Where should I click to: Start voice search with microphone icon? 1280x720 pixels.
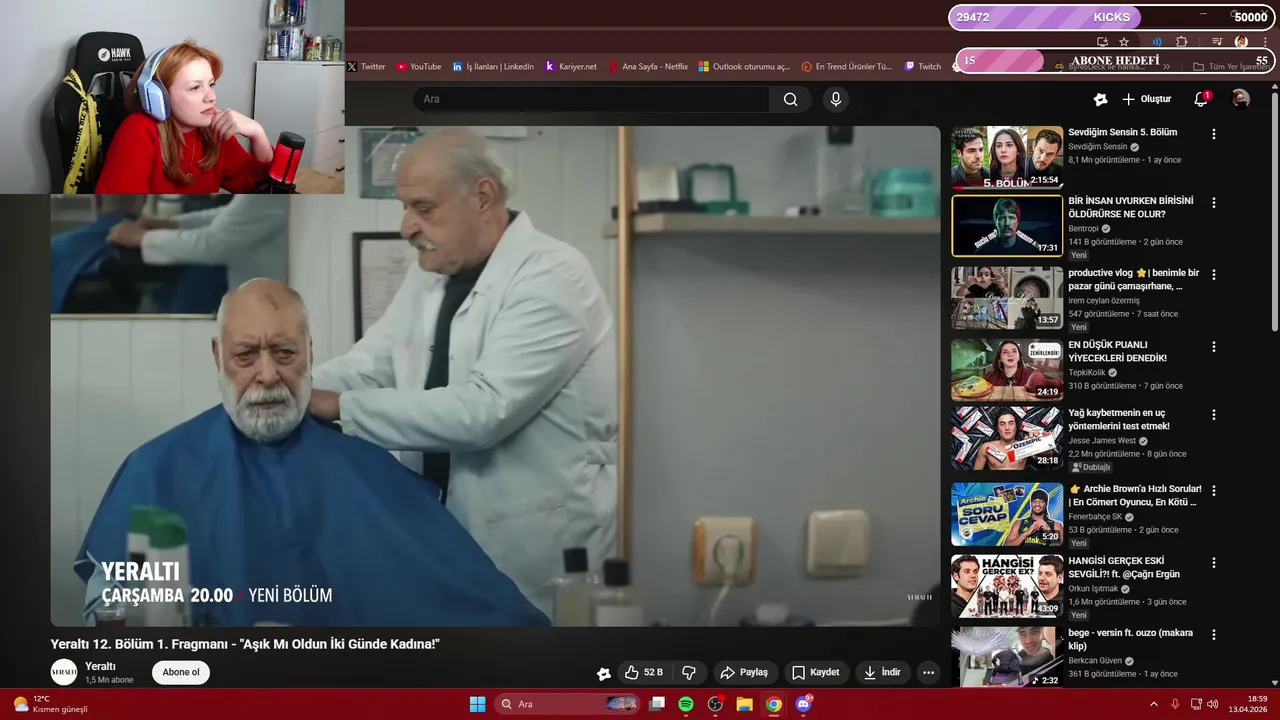coord(836,99)
